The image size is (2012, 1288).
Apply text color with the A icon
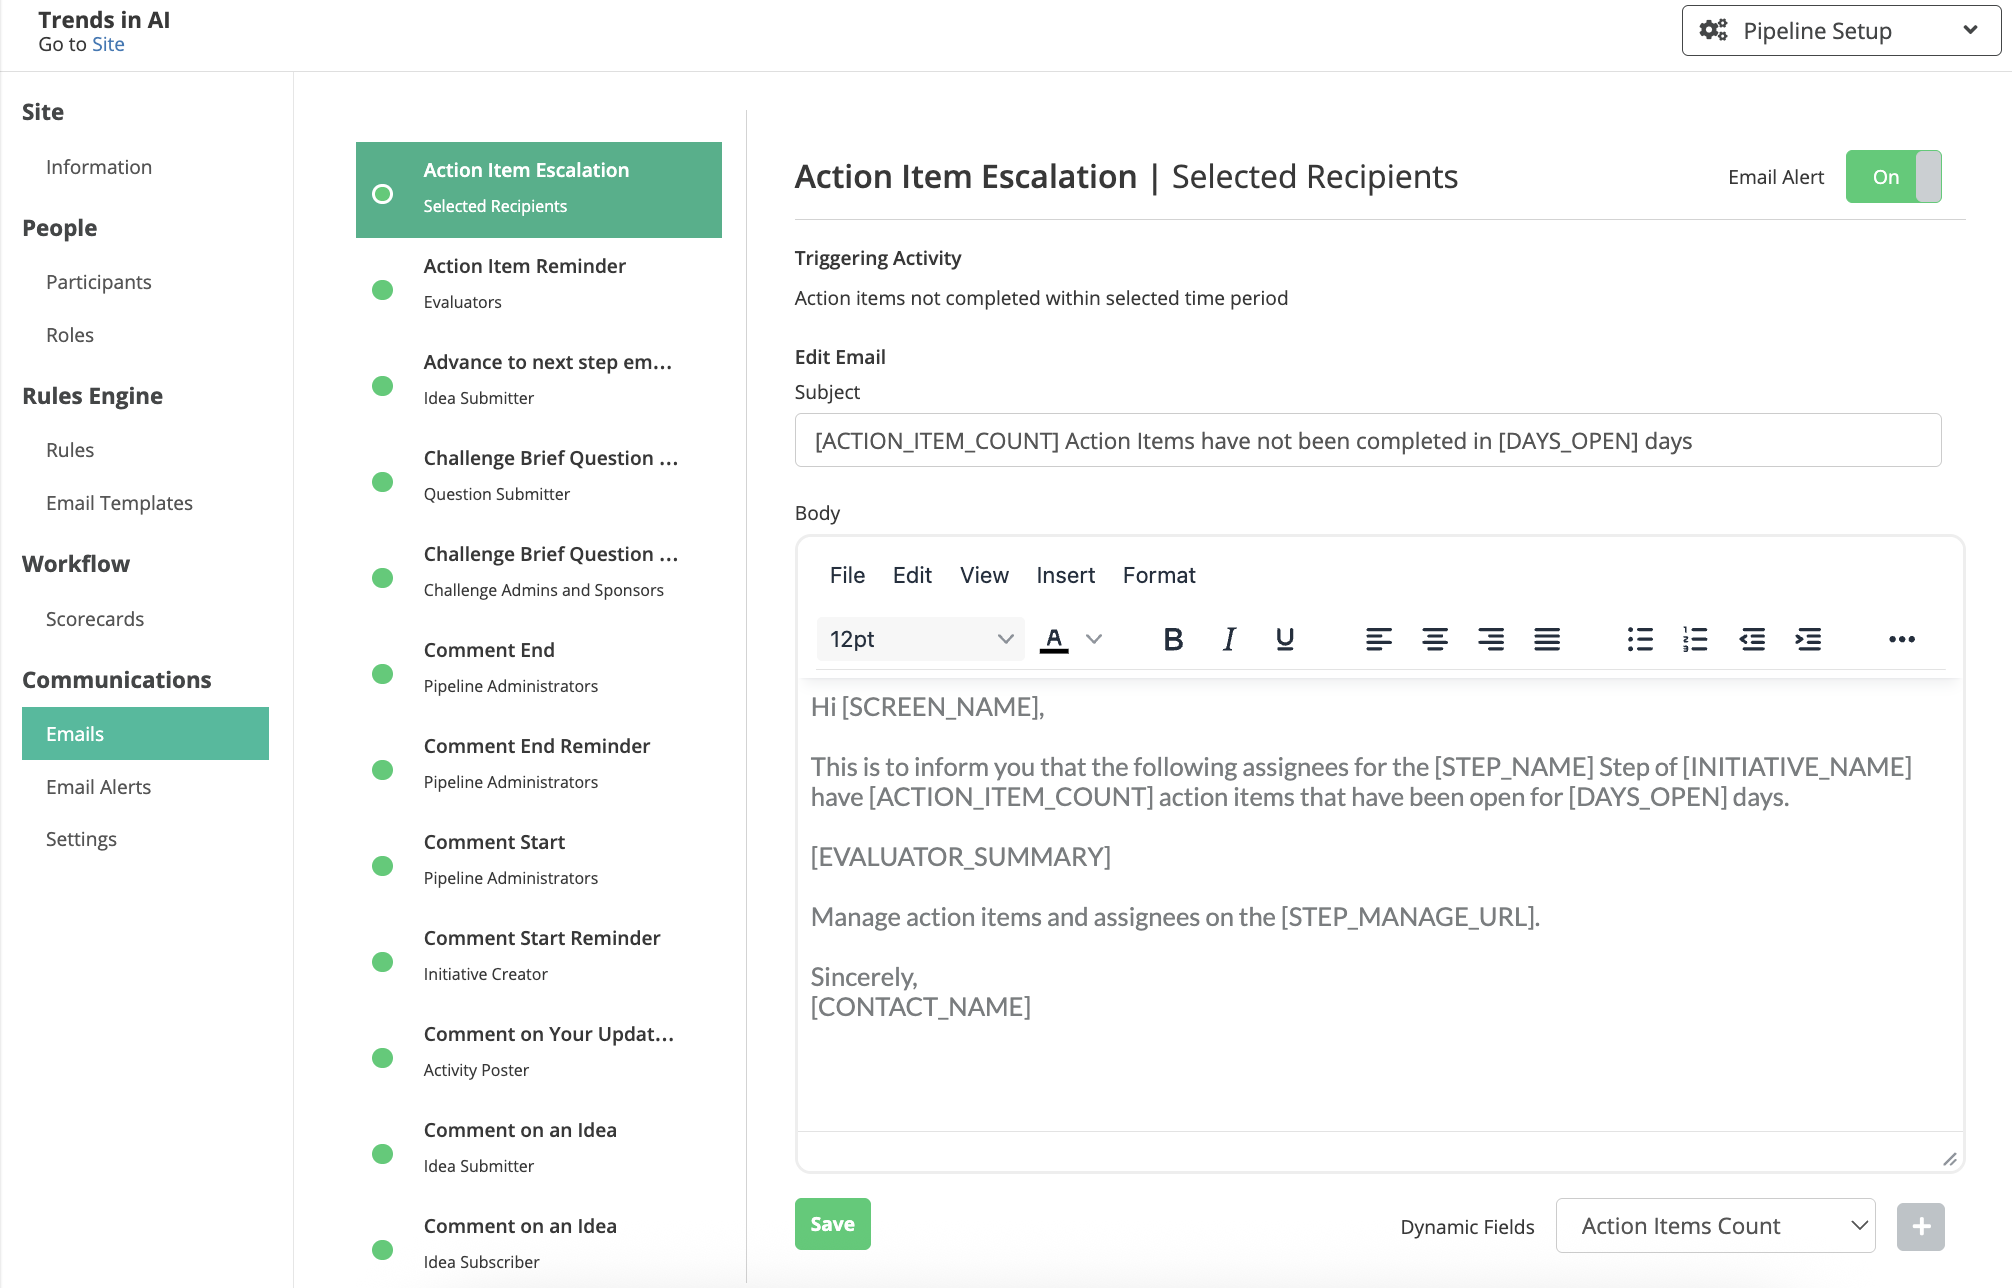(x=1054, y=639)
